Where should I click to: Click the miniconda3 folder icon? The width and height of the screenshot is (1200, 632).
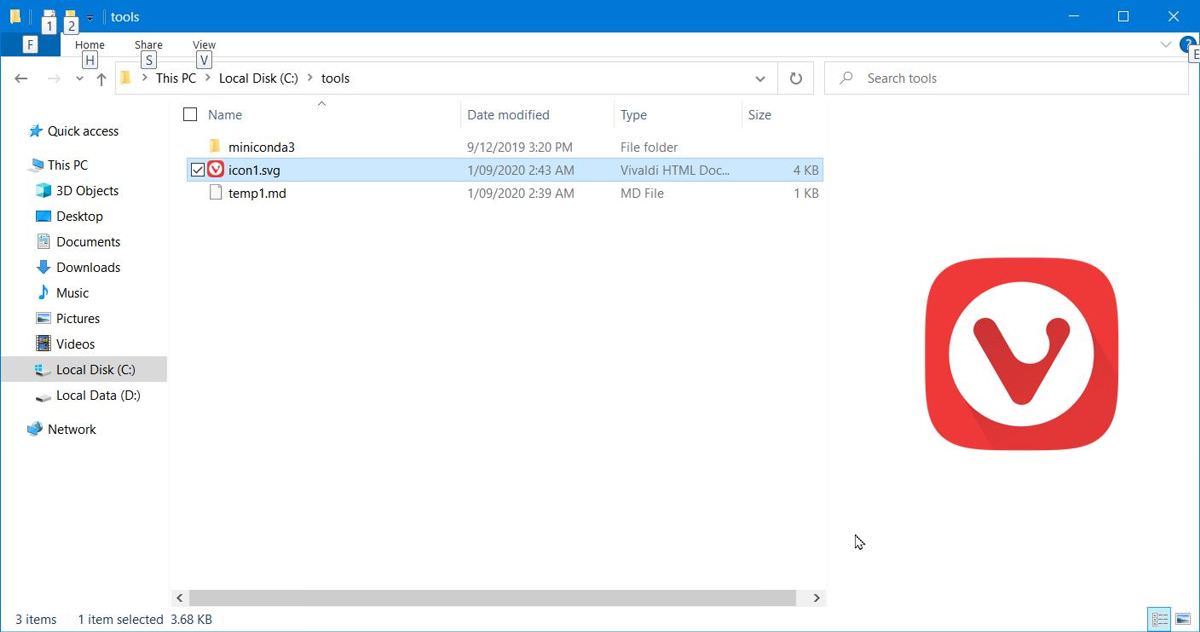[x=214, y=147]
